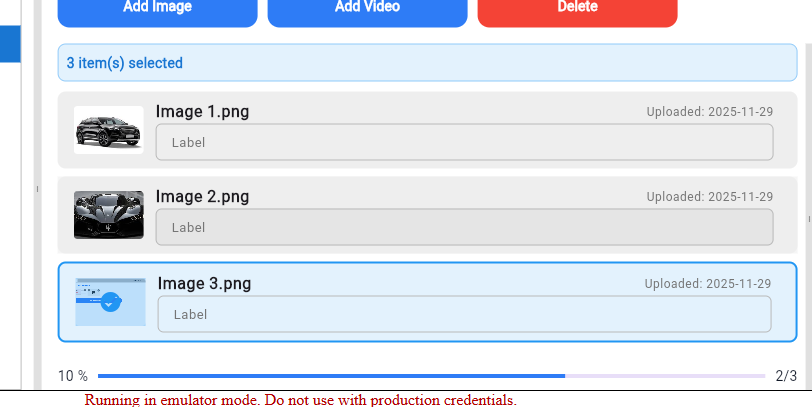The image size is (812, 407).
Task: Click the 10 % progress label
Action: (73, 376)
